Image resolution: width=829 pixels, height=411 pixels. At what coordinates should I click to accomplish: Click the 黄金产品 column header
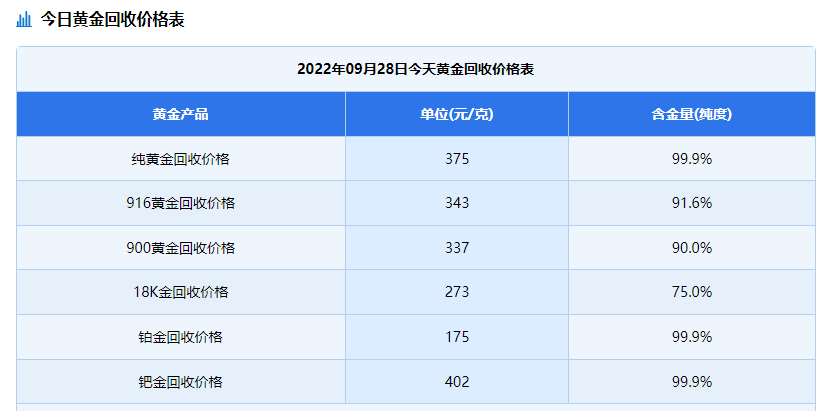[181, 114]
